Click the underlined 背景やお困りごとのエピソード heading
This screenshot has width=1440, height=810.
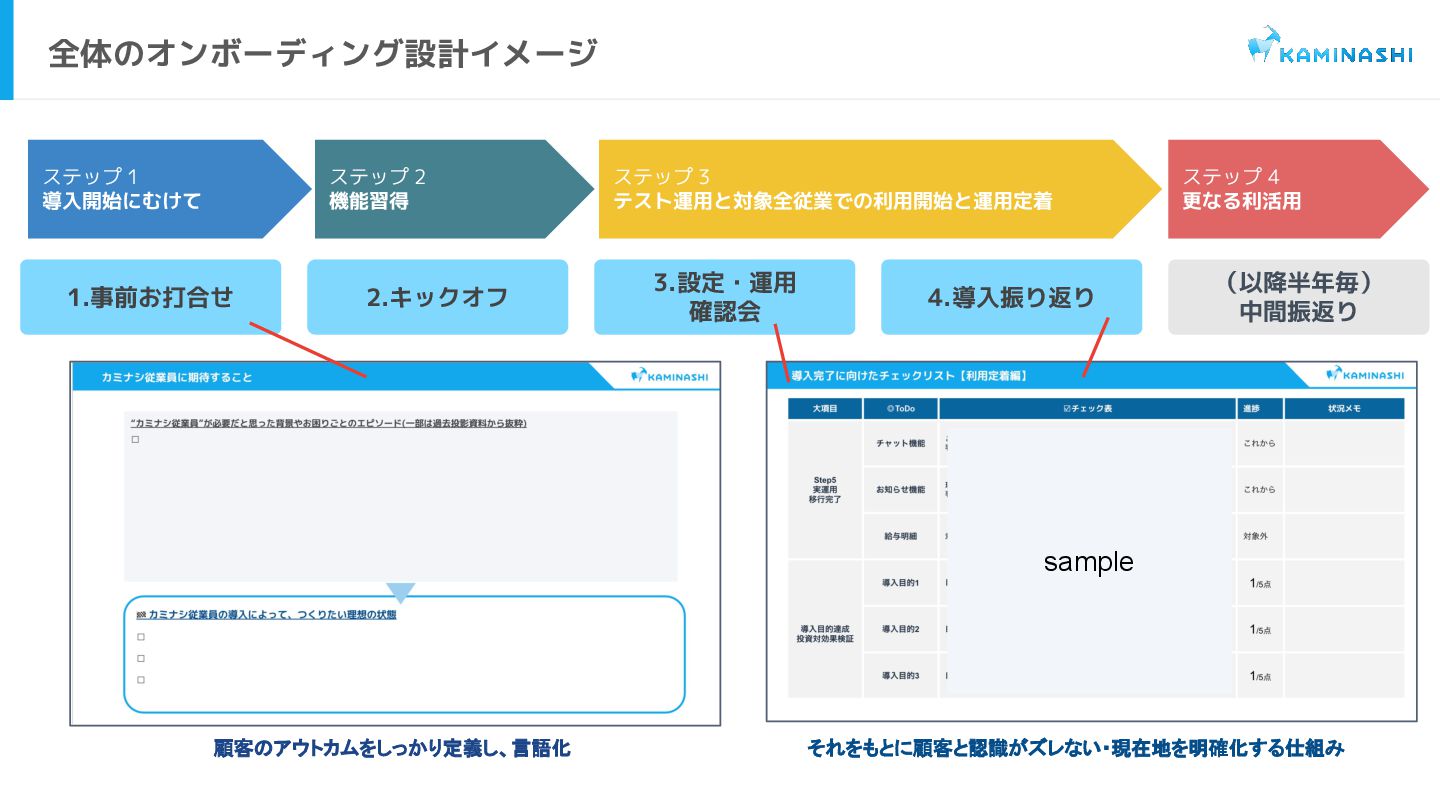coord(329,423)
